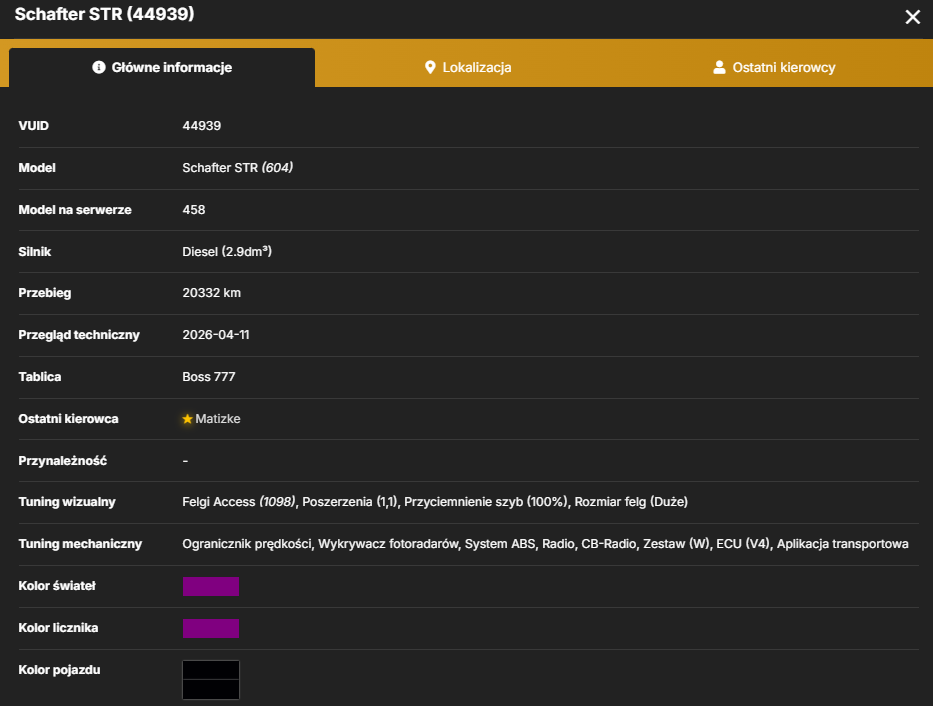The width and height of the screenshot is (933, 706).
Task: Click the Wykrywacz fotoradarów tuning entry
Action: click(x=388, y=544)
